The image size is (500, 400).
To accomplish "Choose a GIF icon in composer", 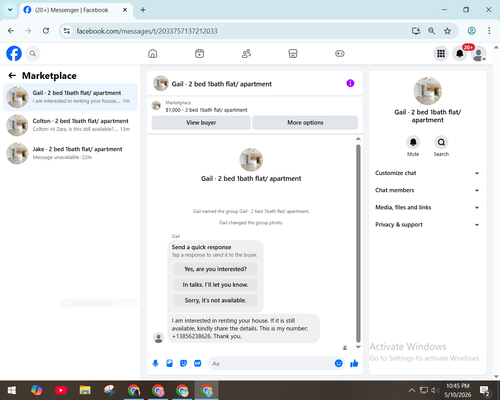I will [x=198, y=363].
